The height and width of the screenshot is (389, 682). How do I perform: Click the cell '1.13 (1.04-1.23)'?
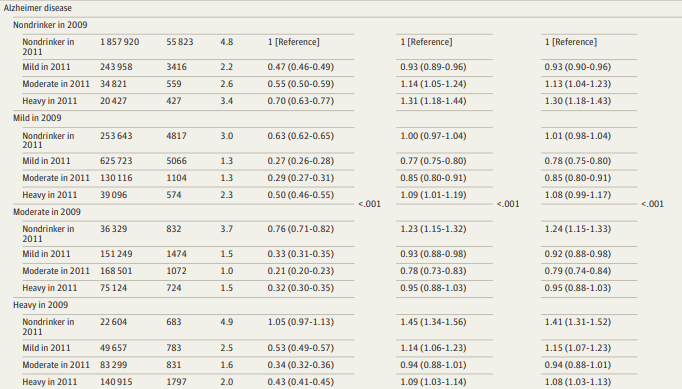578,84
